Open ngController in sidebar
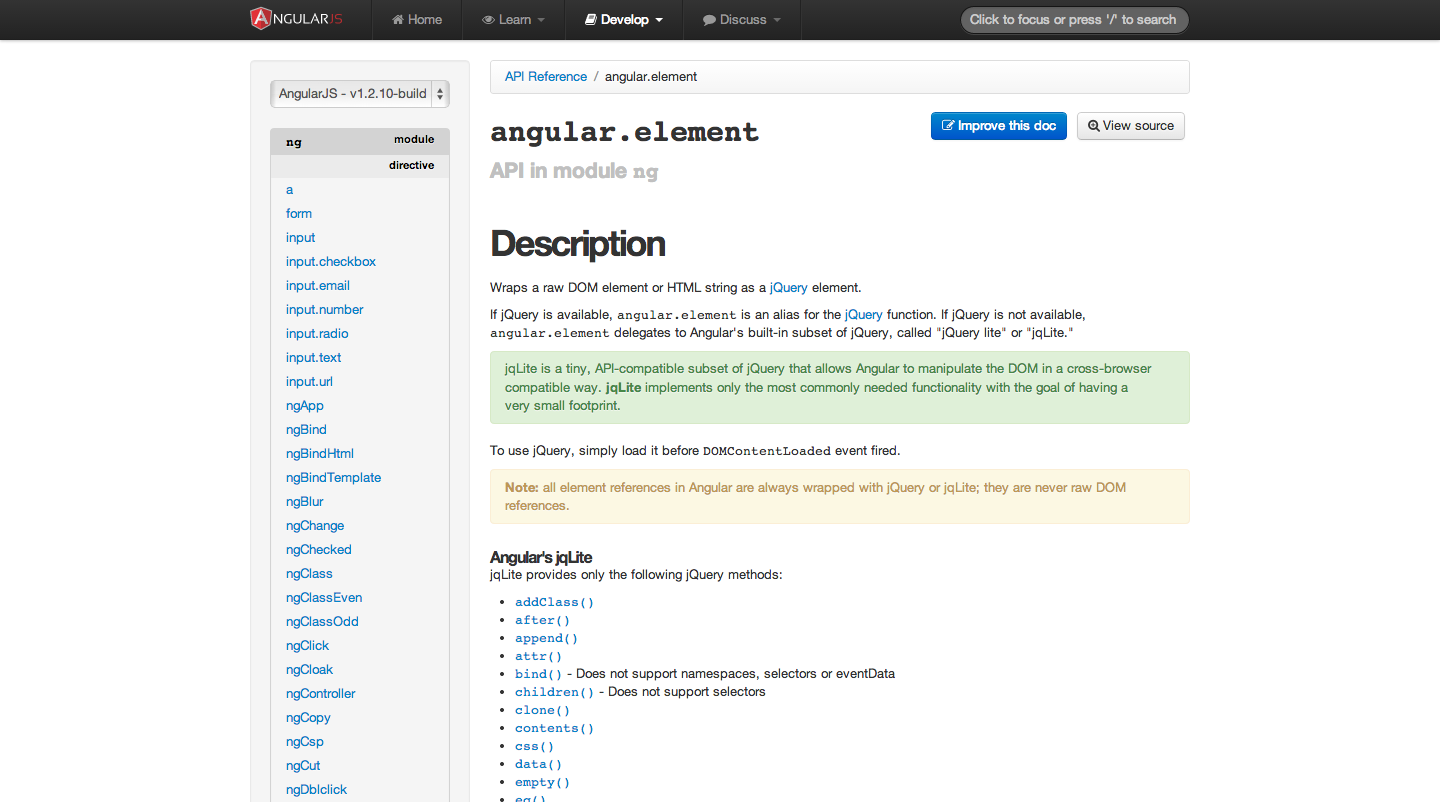Image resolution: width=1440 pixels, height=802 pixels. [x=321, y=694]
